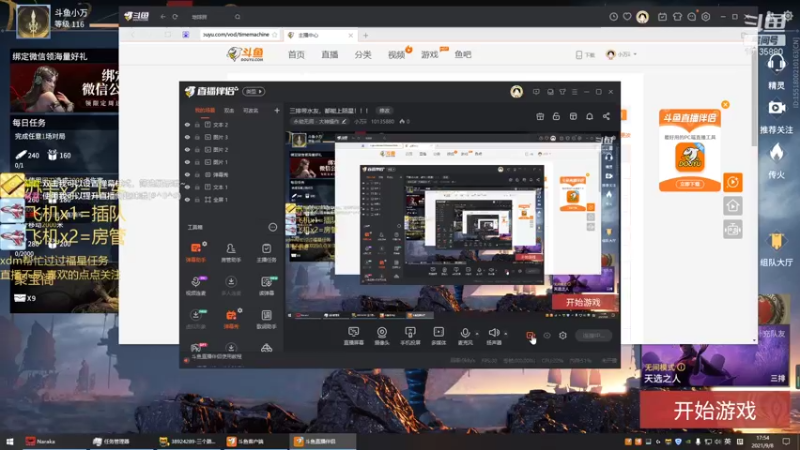Image resolution: width=800 pixels, height=450 pixels.
Task: Expand the mode pill next to the 直播伴侣 logo
Action: [x=254, y=91]
